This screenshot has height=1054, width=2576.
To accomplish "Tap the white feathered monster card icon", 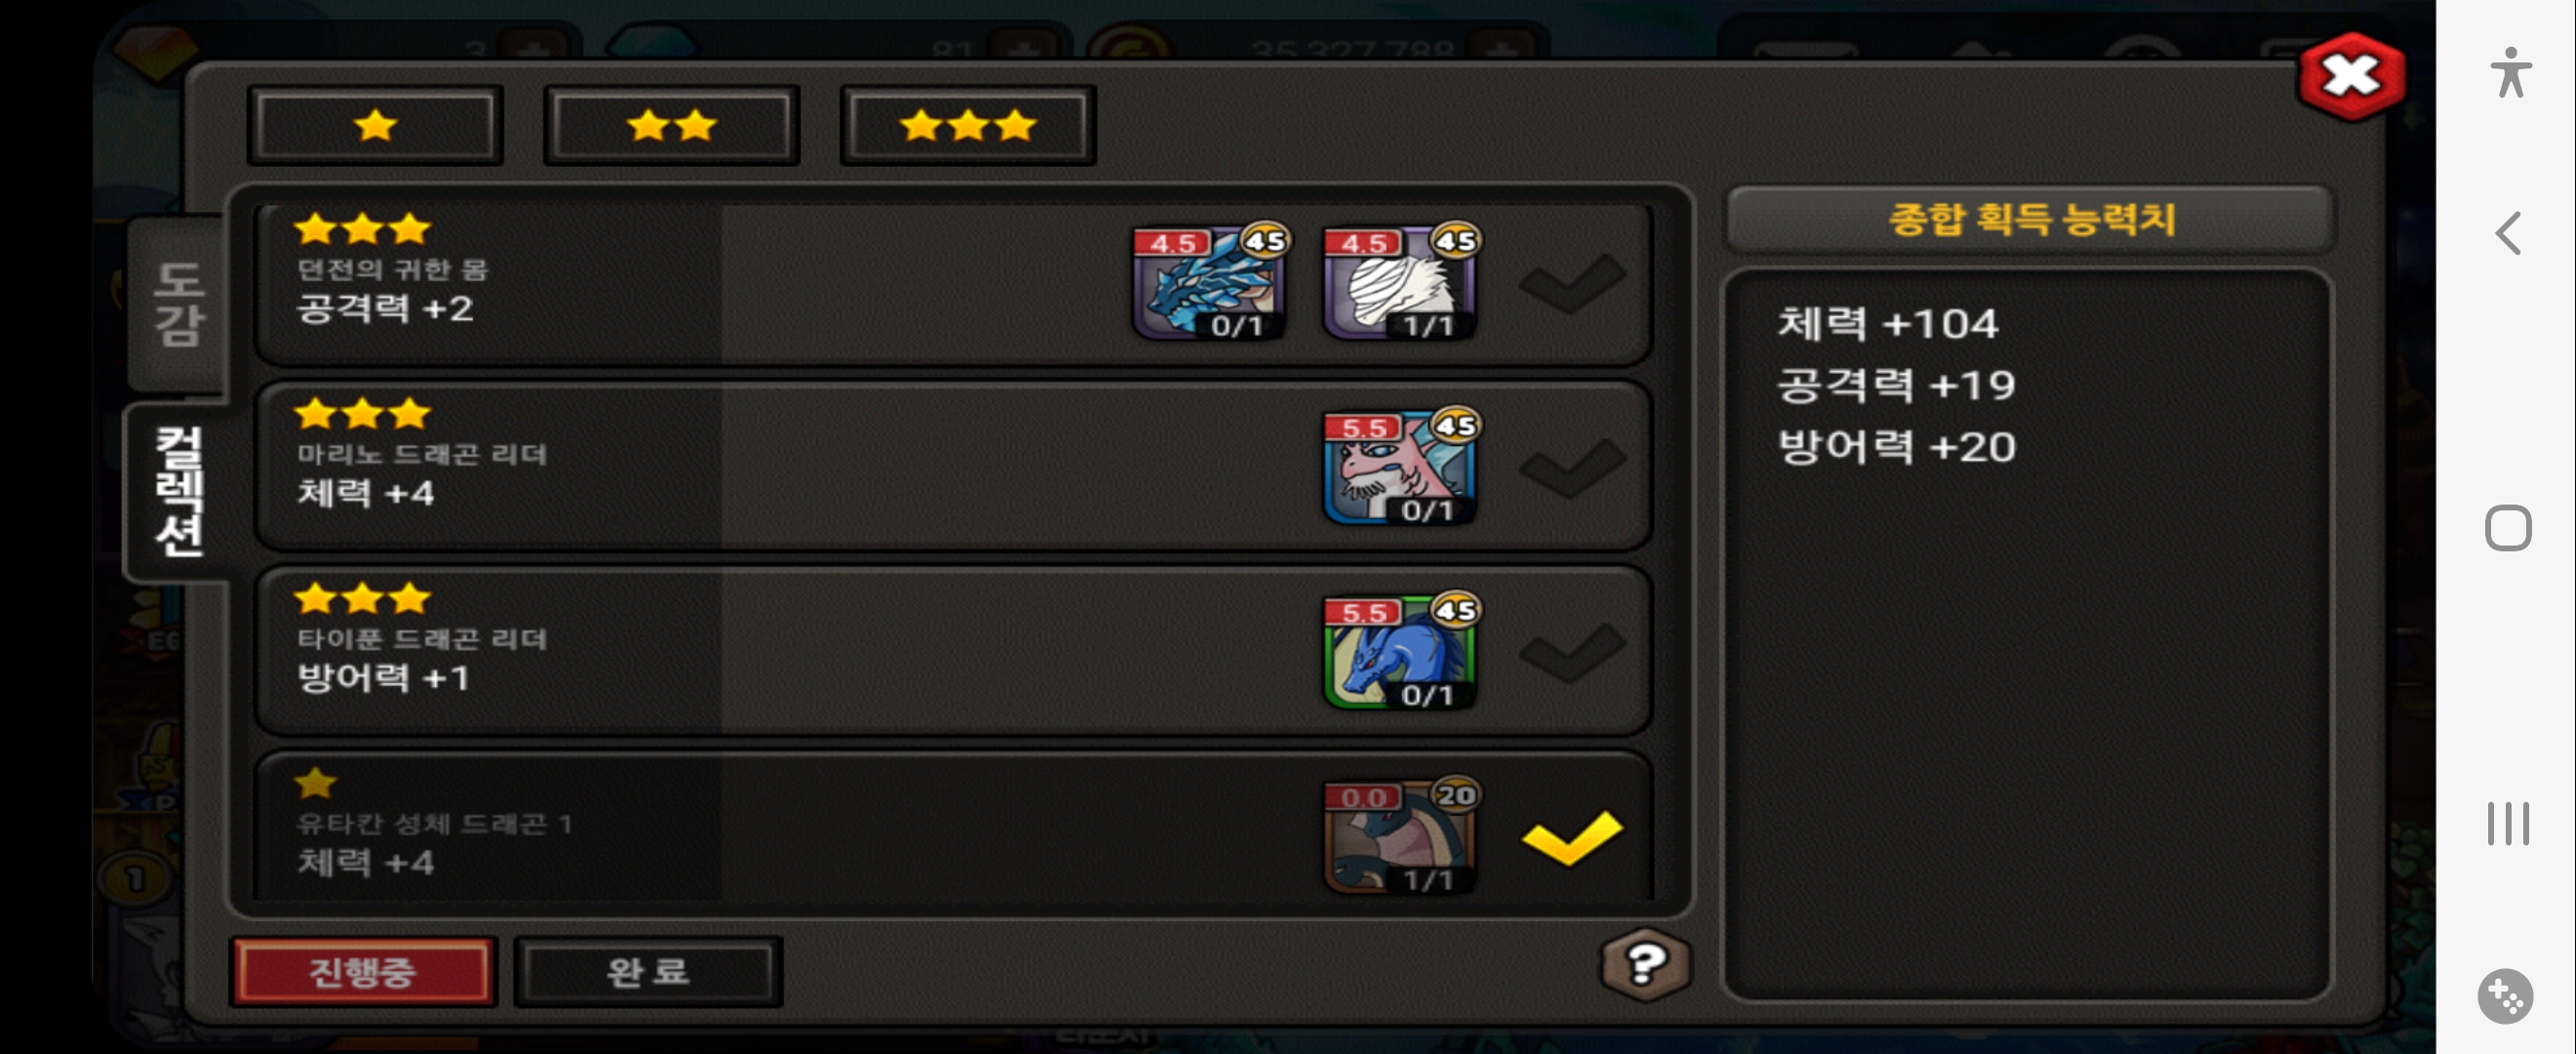I will [x=1401, y=283].
